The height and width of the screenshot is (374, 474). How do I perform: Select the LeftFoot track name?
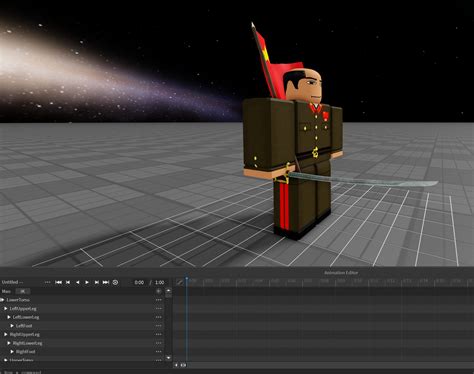[x=24, y=326]
